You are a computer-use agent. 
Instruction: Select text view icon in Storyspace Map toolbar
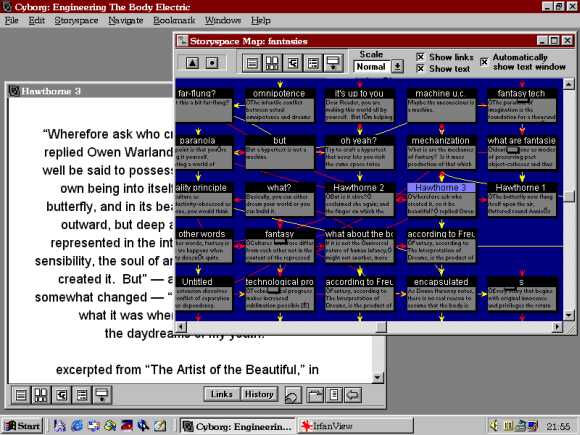point(252,63)
